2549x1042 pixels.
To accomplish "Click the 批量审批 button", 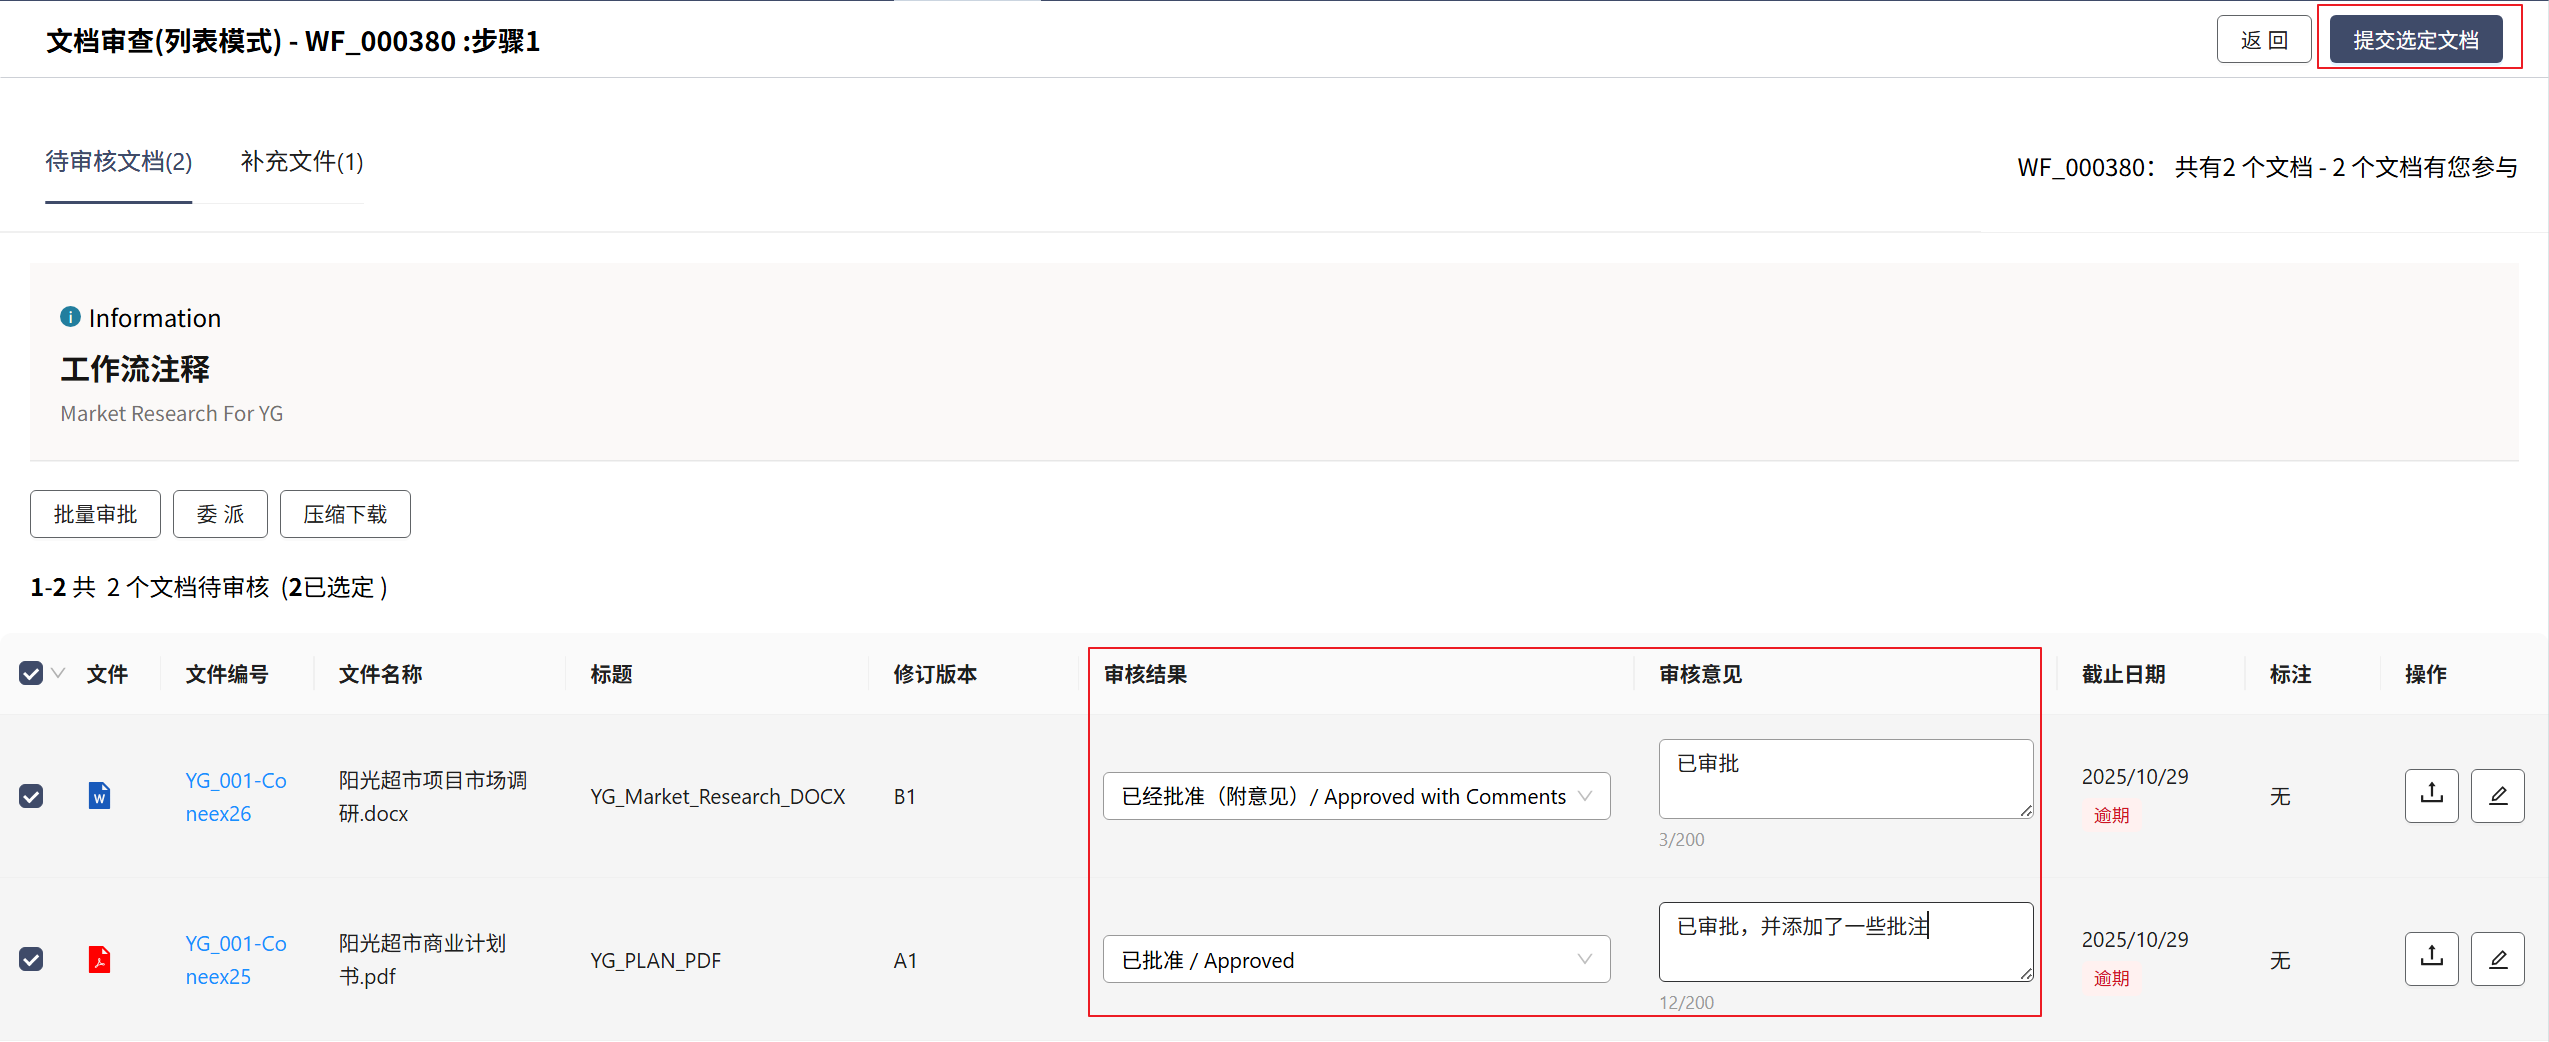I will coord(95,514).
